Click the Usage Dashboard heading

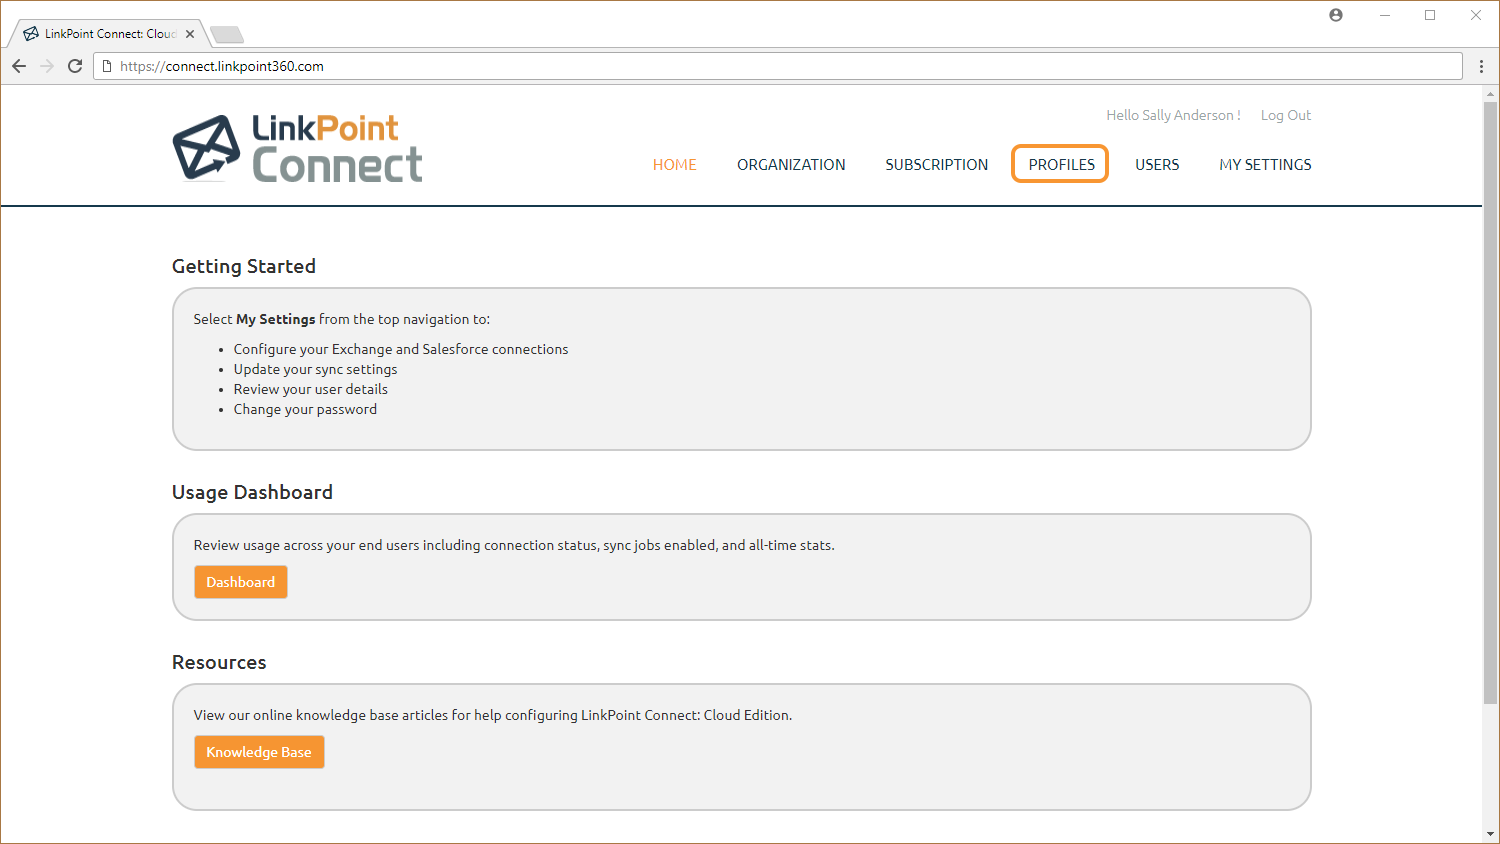tap(252, 492)
